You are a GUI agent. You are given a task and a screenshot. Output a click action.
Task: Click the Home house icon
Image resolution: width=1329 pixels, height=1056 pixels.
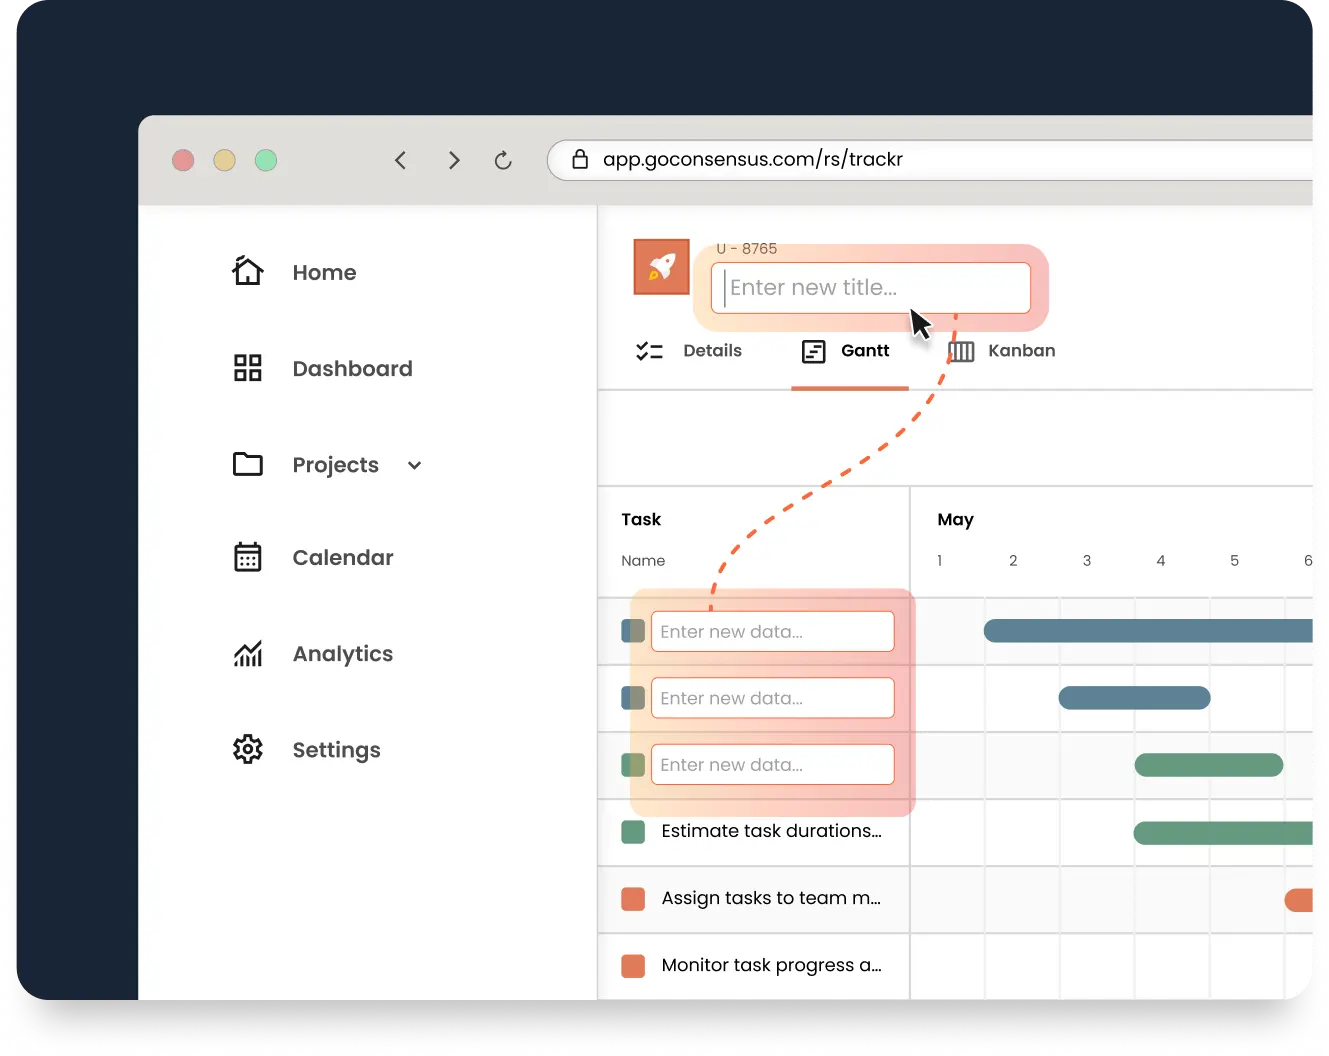point(248,271)
